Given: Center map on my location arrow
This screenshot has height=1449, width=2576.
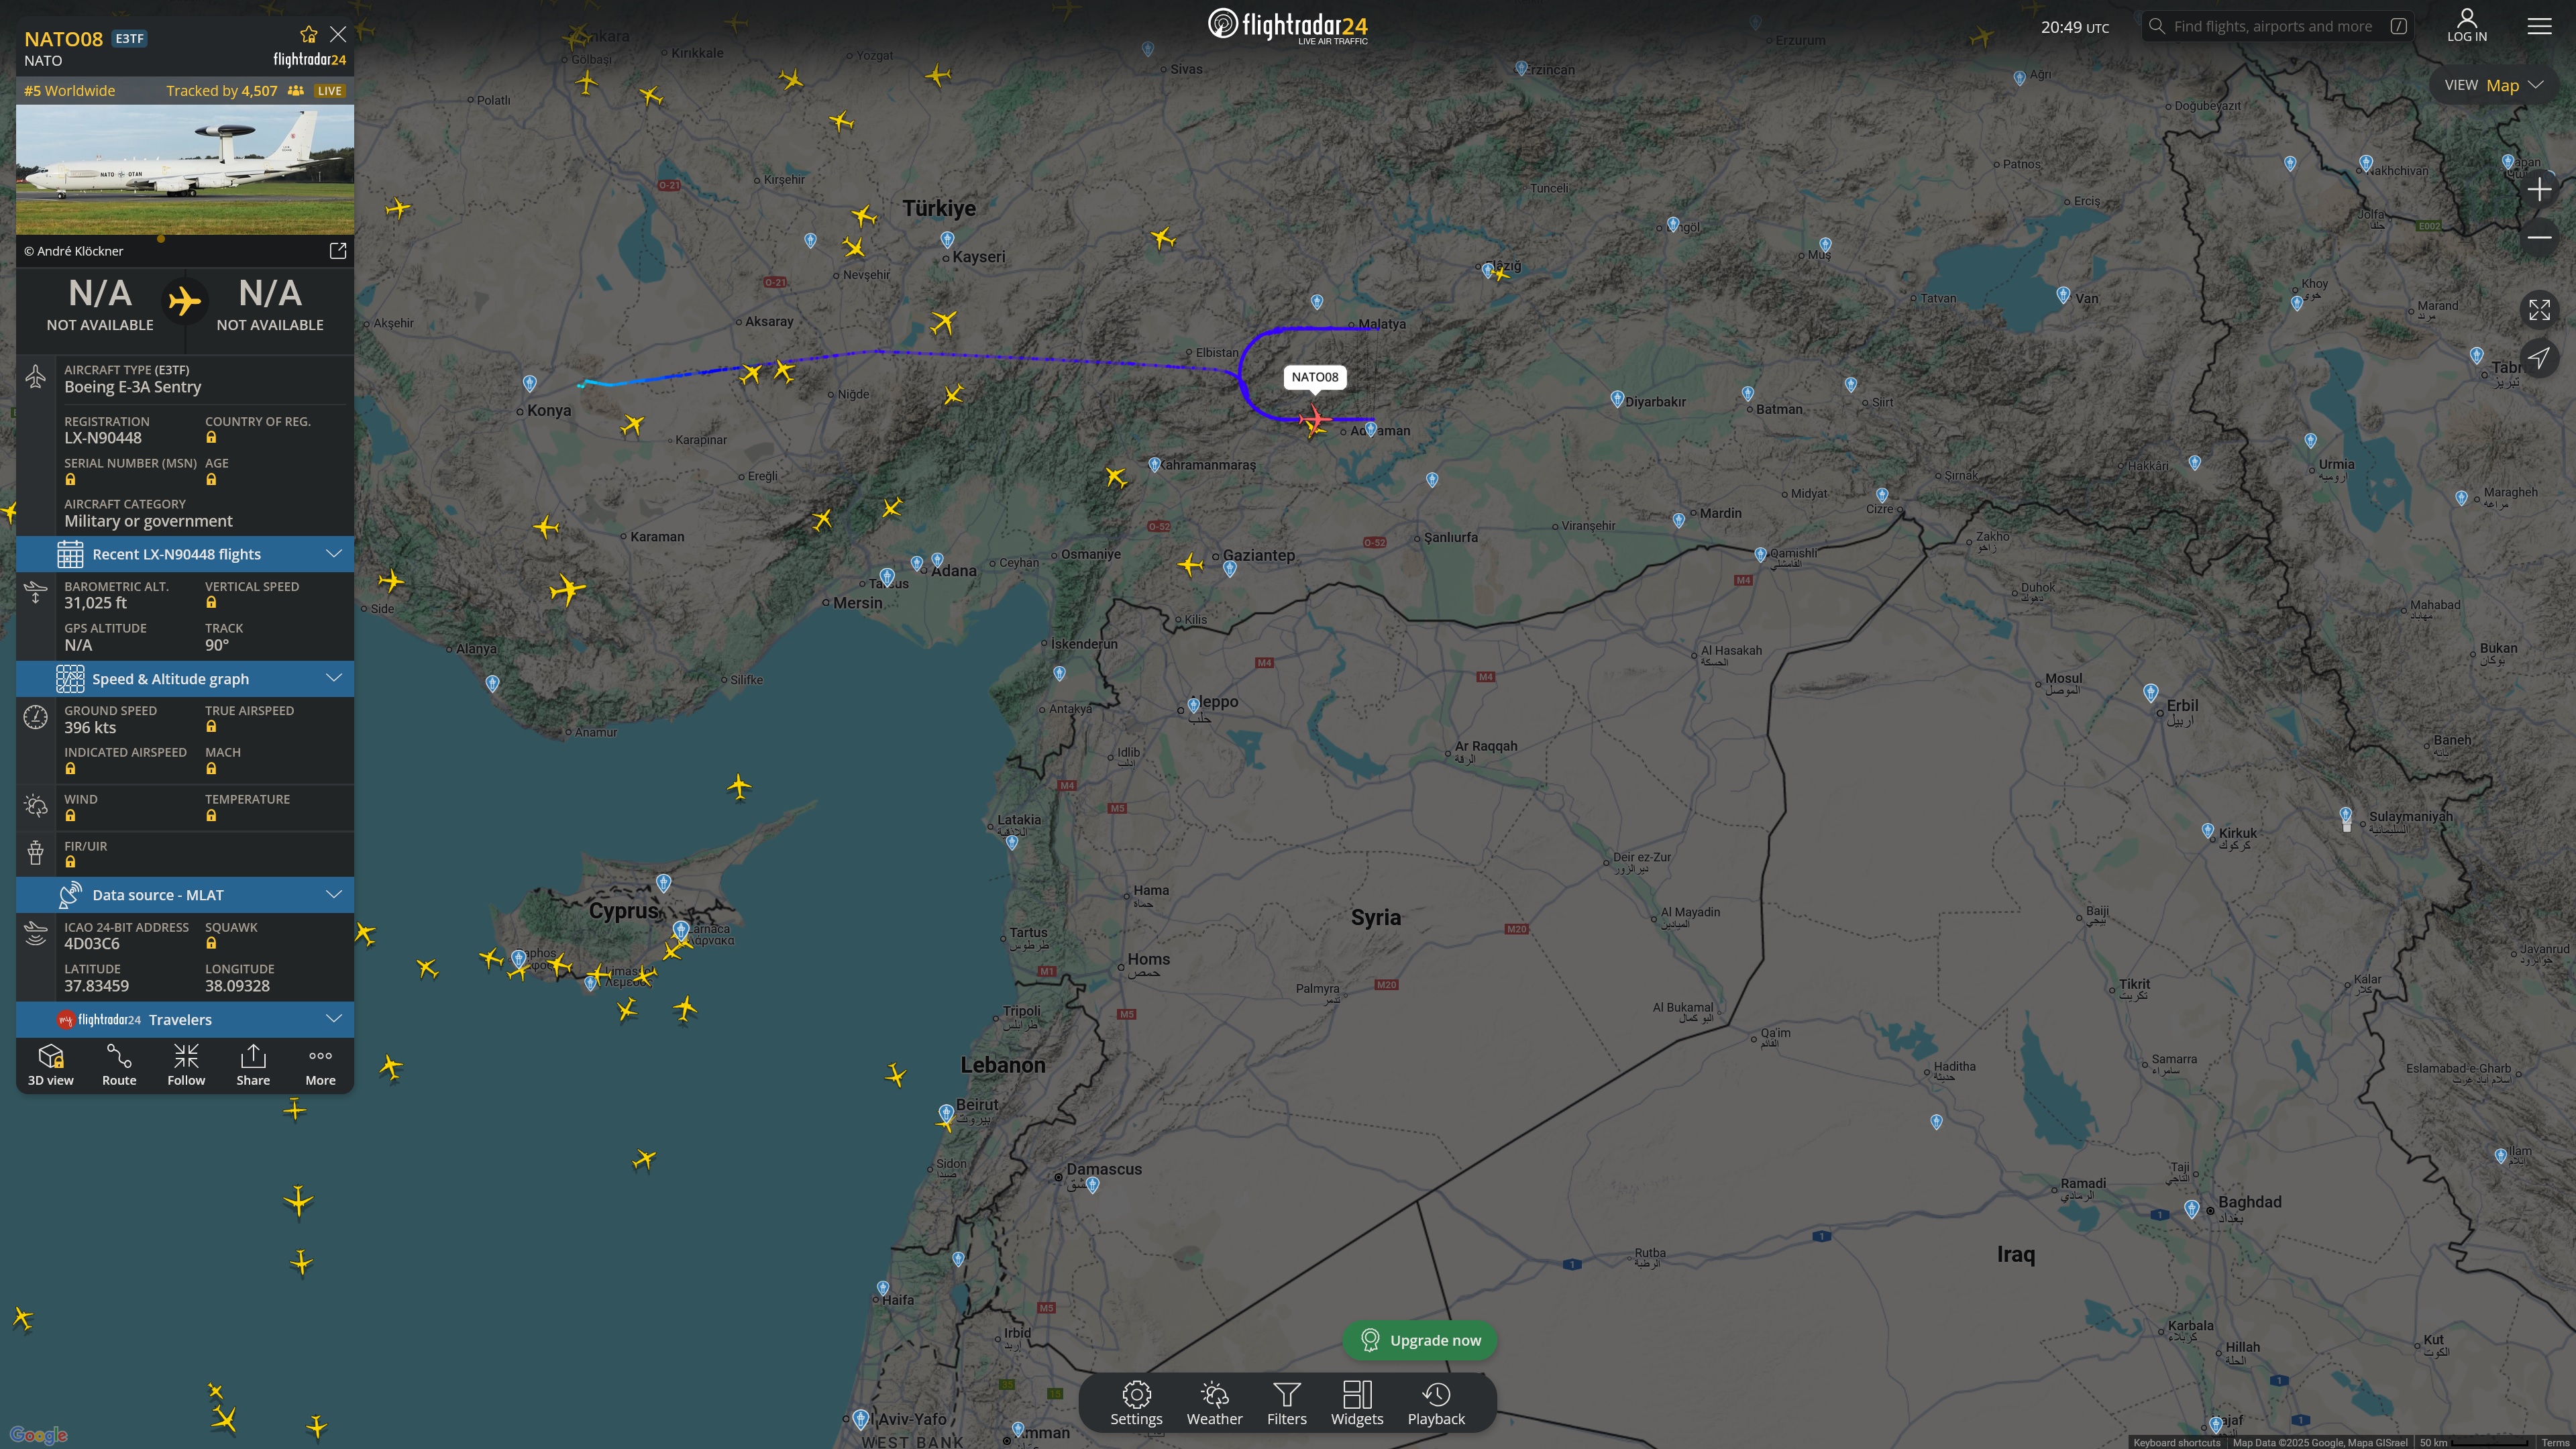Looking at the screenshot, I should [2540, 357].
